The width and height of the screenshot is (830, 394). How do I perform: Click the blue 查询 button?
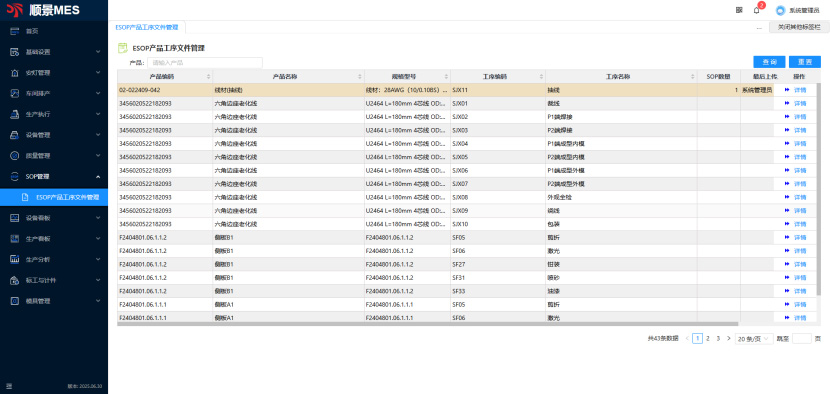pos(769,62)
